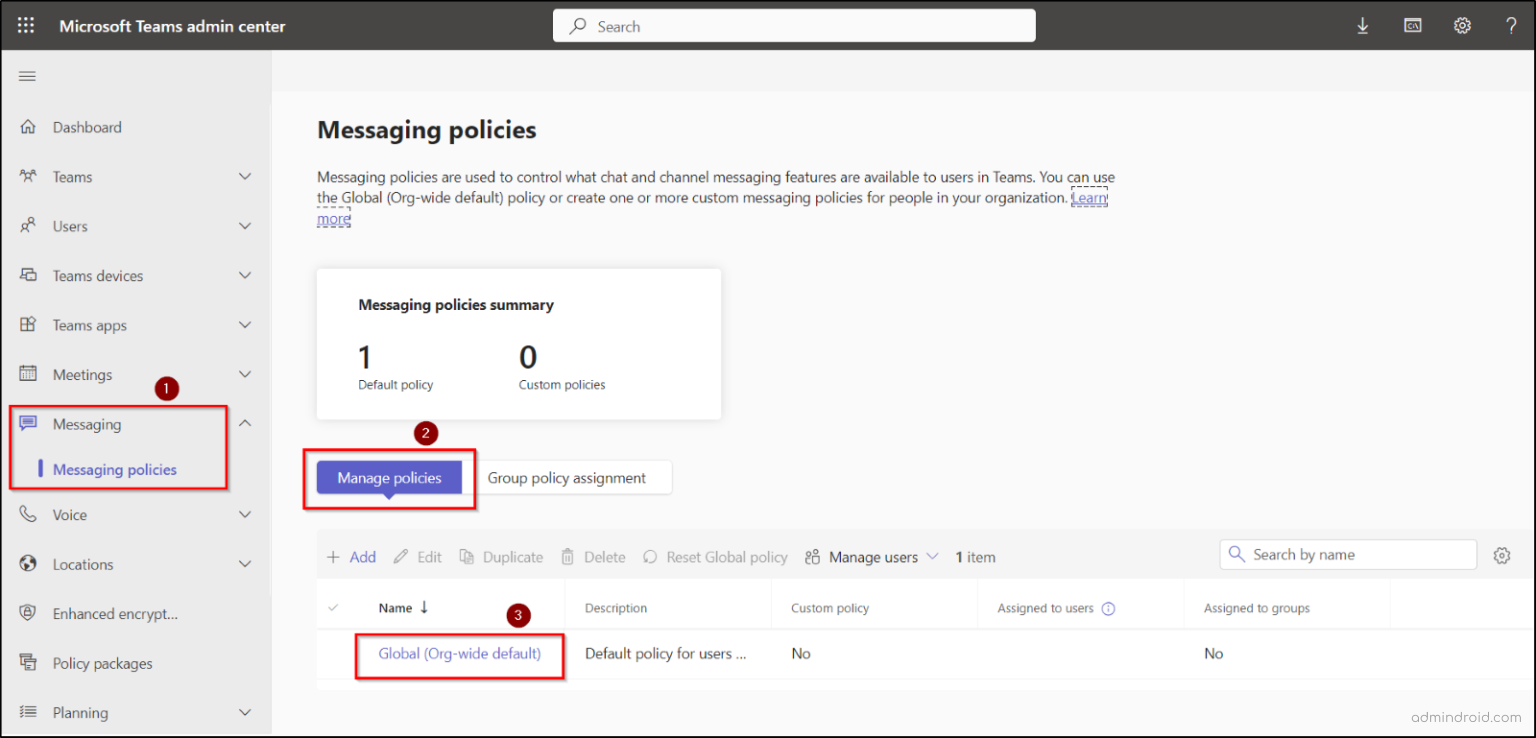Collapse the Messaging menu chevron
The image size is (1536, 738).
coord(245,423)
